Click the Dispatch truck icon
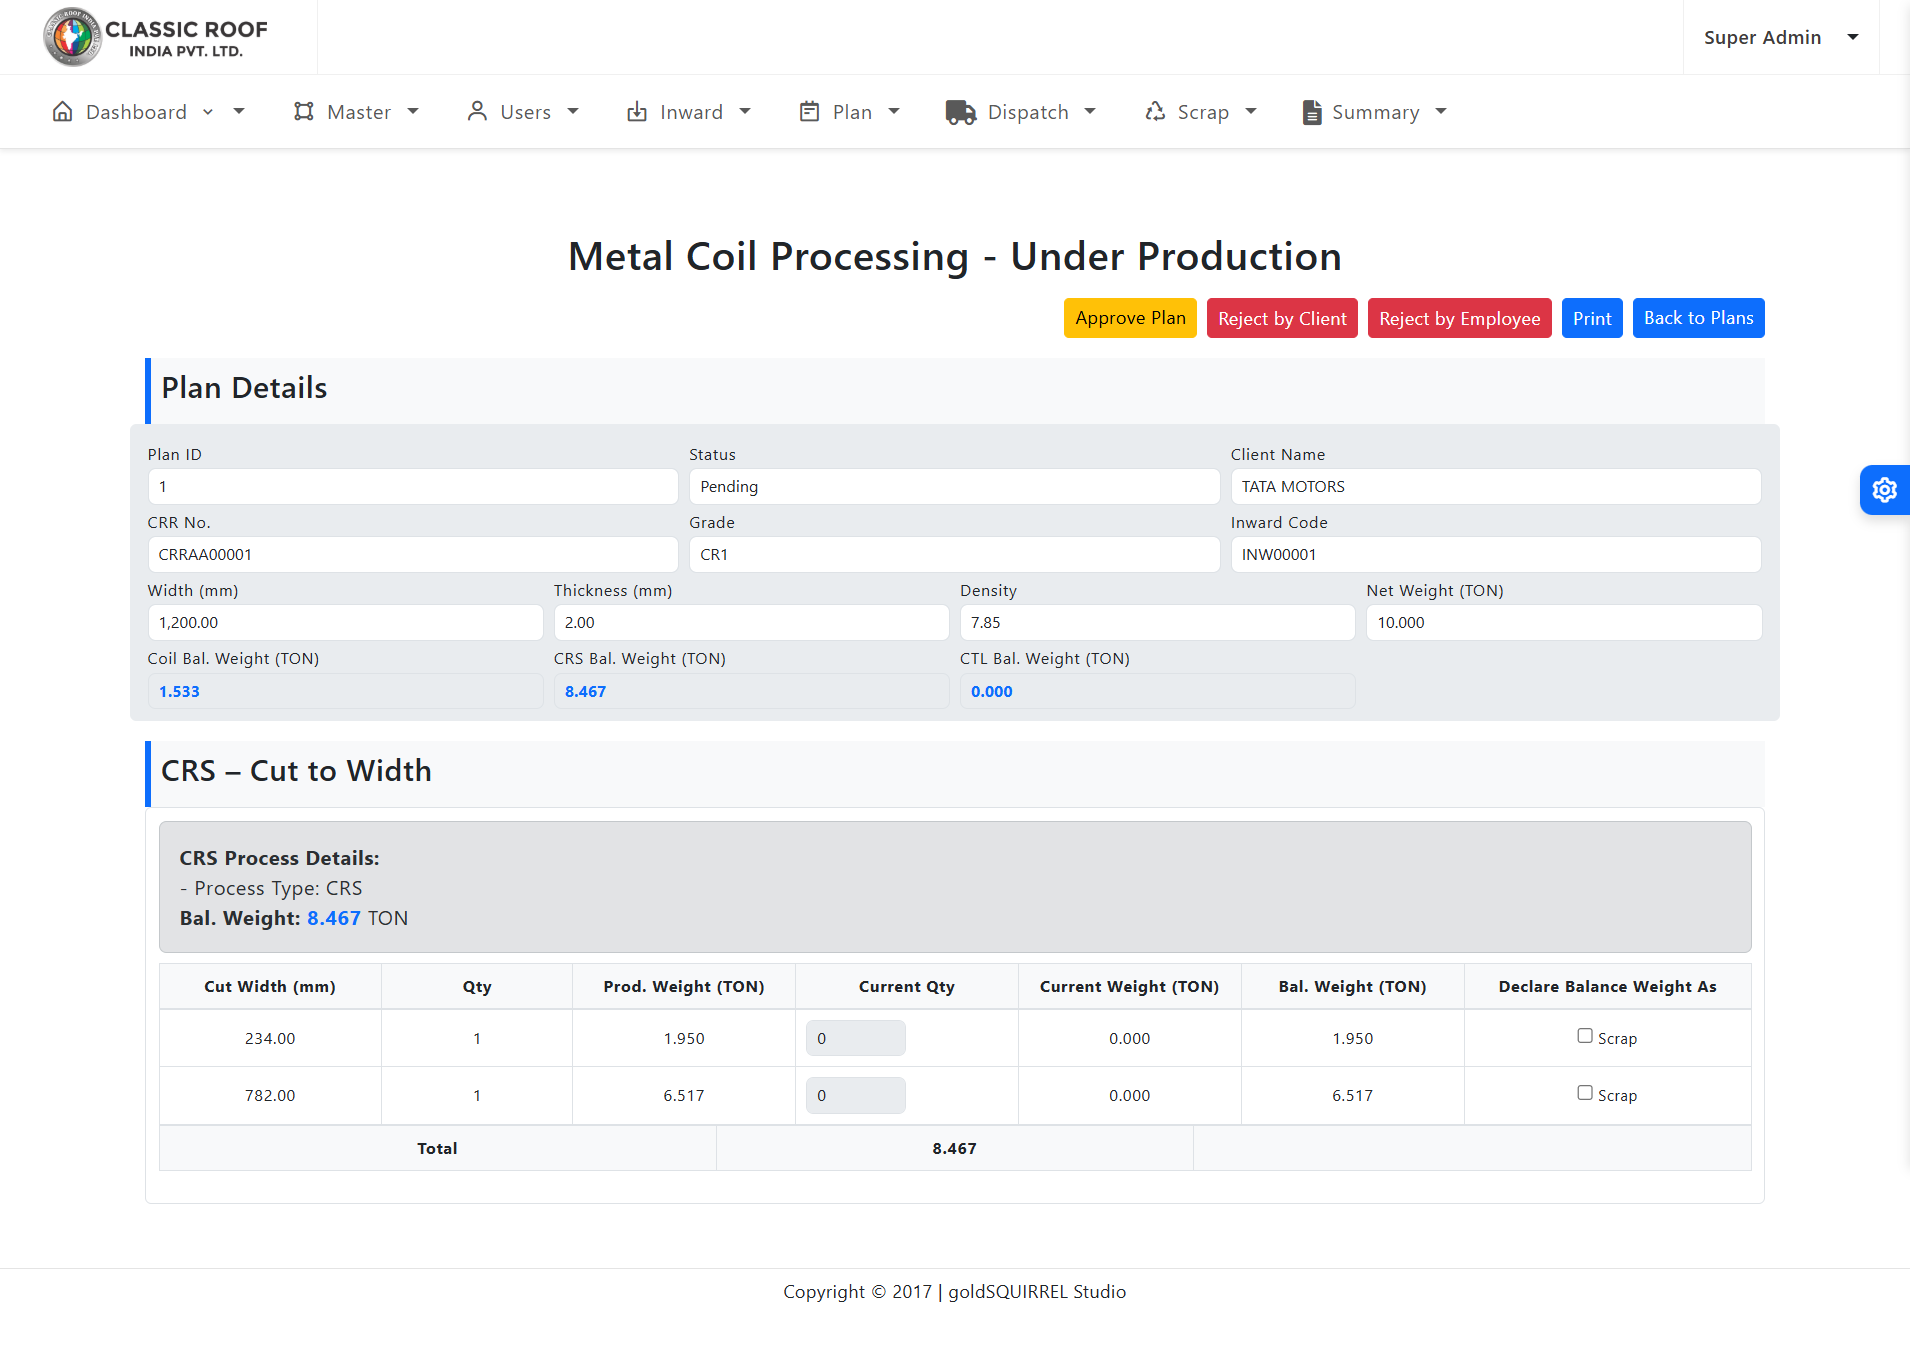This screenshot has height=1351, width=1910. (x=960, y=112)
